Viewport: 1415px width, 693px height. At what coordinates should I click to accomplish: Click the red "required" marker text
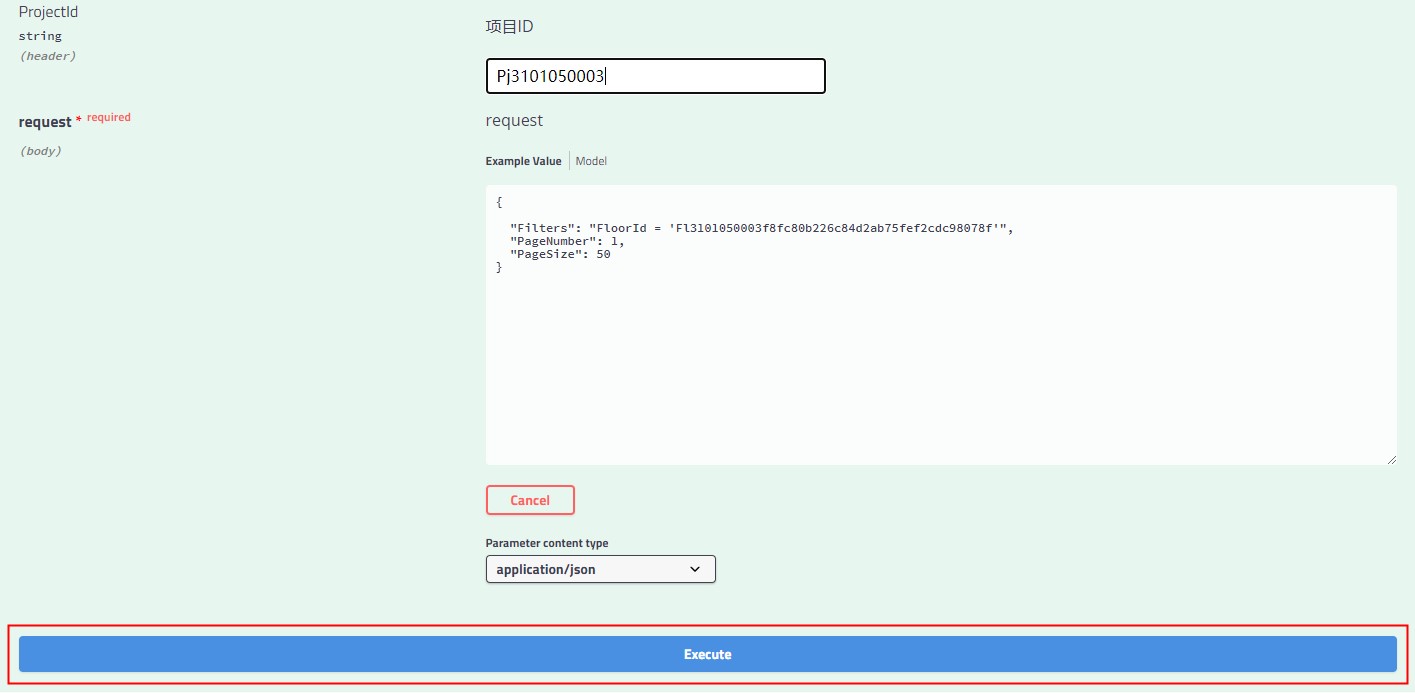click(x=108, y=117)
